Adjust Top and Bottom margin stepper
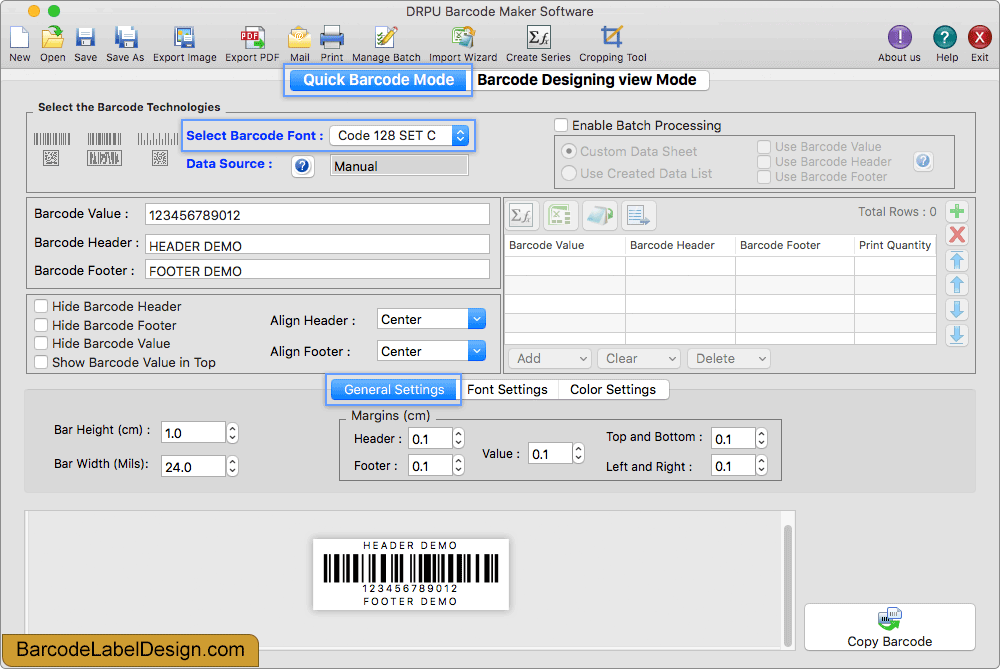The height and width of the screenshot is (669, 1000). [761, 438]
